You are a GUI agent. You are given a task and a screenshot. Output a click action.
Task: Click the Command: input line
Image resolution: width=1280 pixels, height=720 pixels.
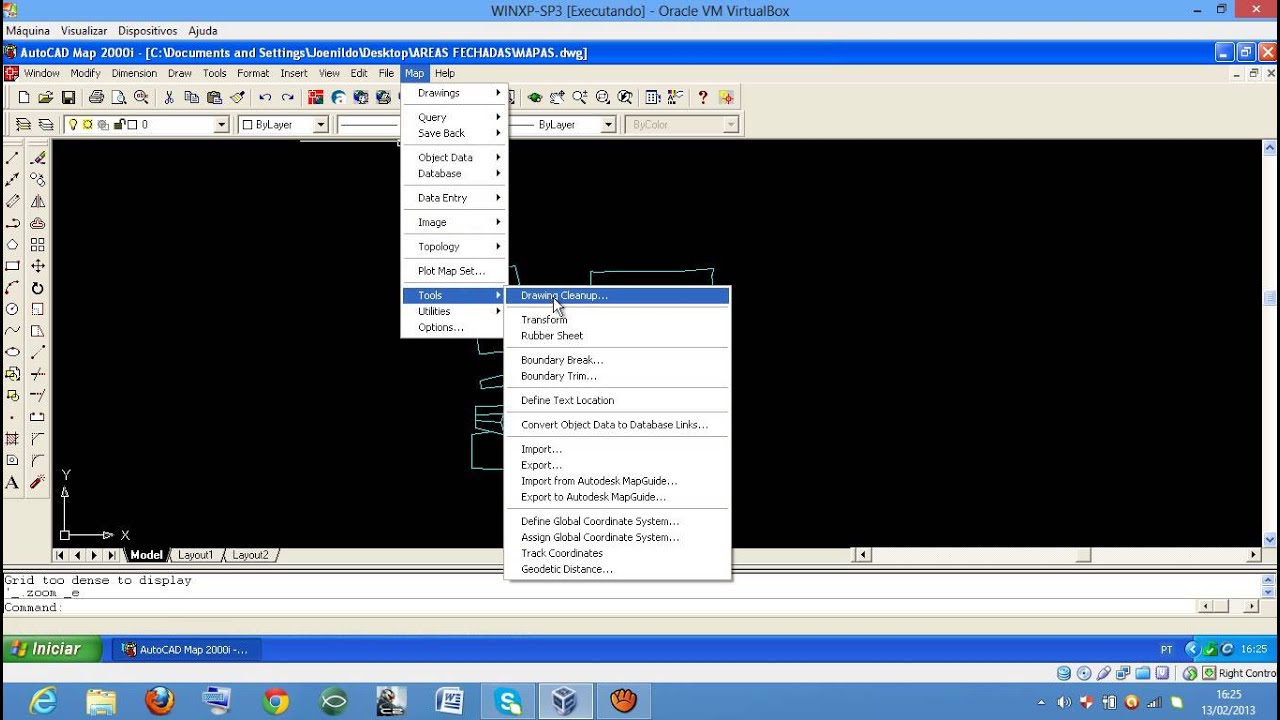coord(598,607)
